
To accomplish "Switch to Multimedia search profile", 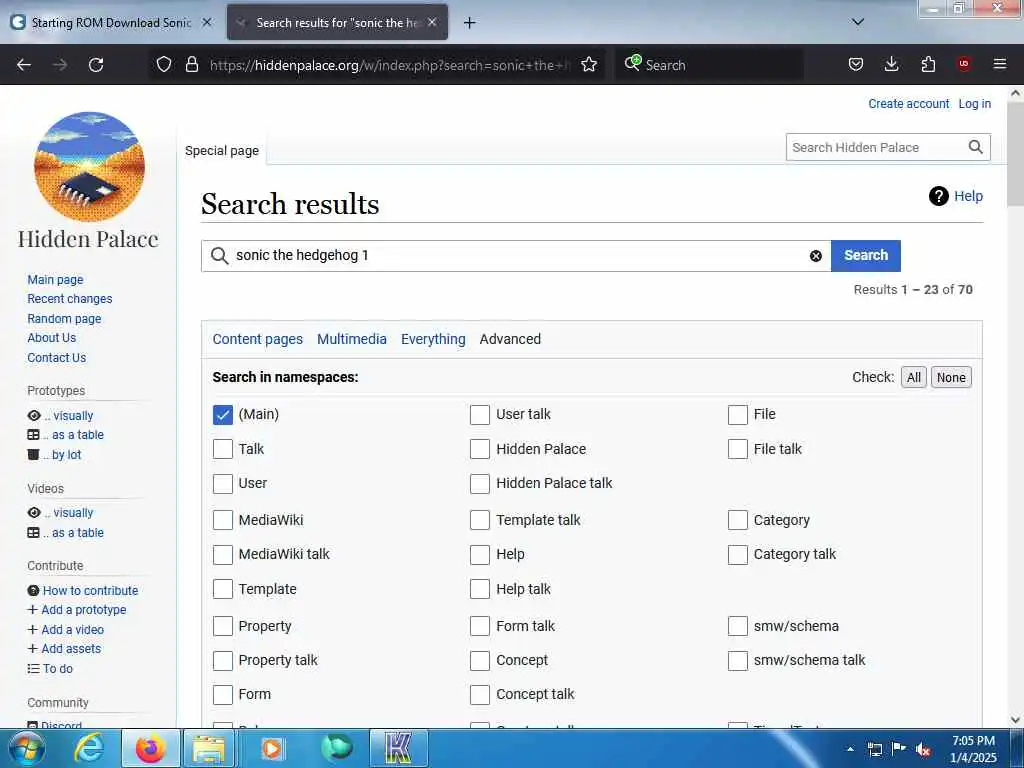I will pyautogui.click(x=352, y=340).
